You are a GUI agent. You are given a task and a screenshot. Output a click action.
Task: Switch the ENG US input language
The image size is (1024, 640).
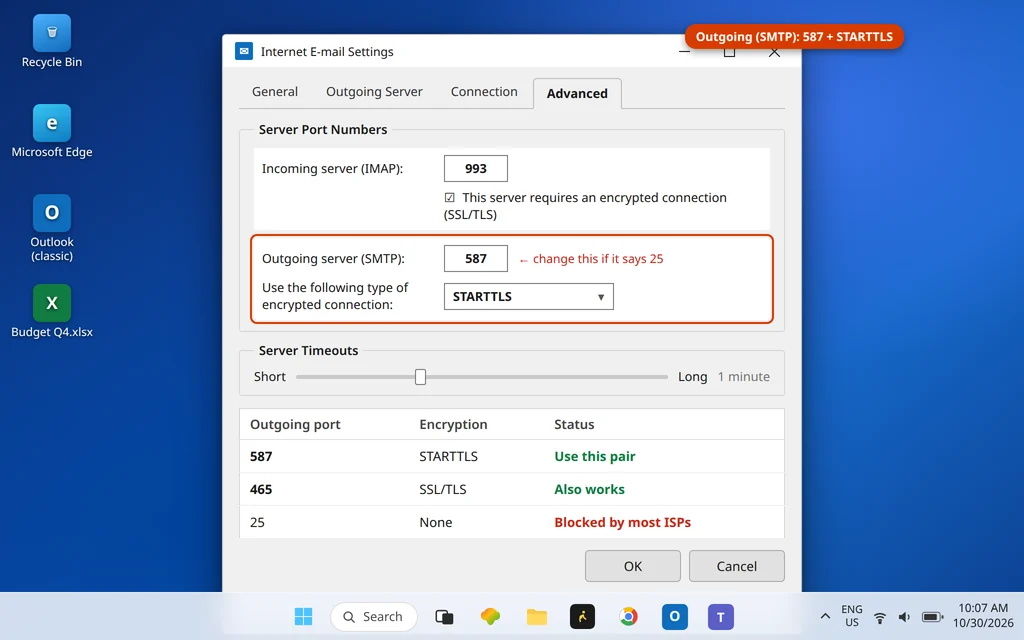click(852, 616)
